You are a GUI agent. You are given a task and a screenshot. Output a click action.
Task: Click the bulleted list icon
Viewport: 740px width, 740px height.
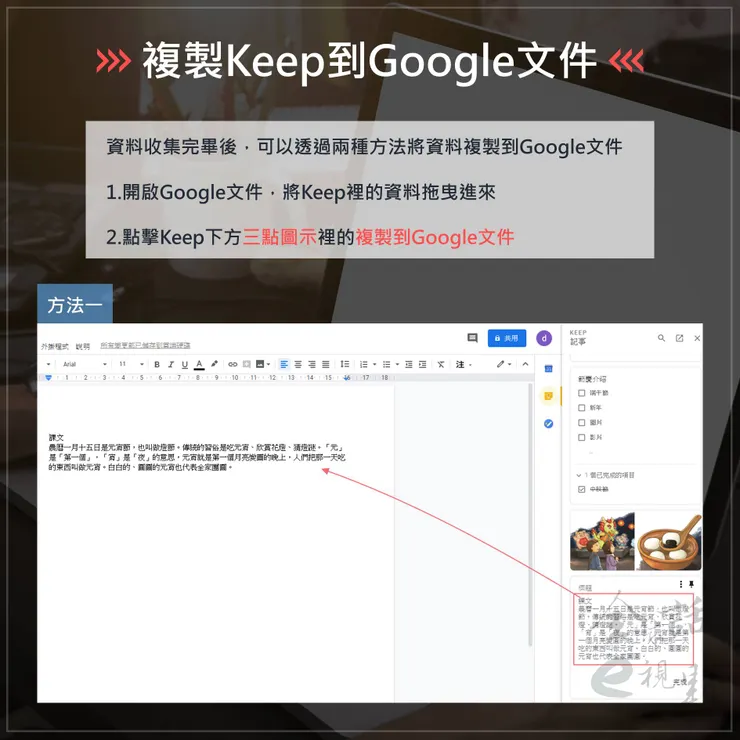tap(387, 364)
